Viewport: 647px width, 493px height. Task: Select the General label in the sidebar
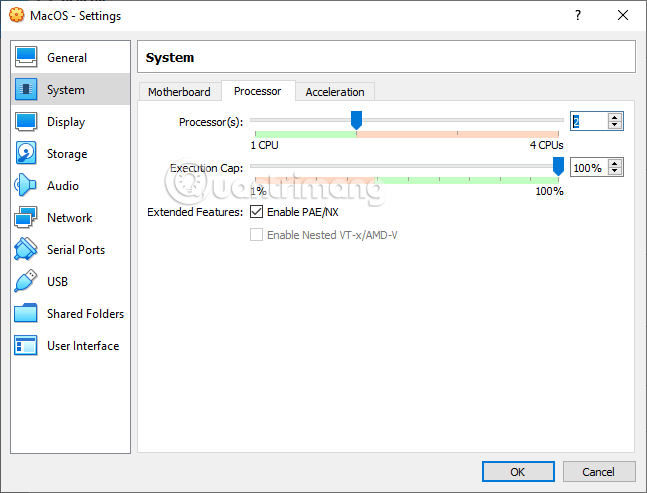tap(67, 58)
